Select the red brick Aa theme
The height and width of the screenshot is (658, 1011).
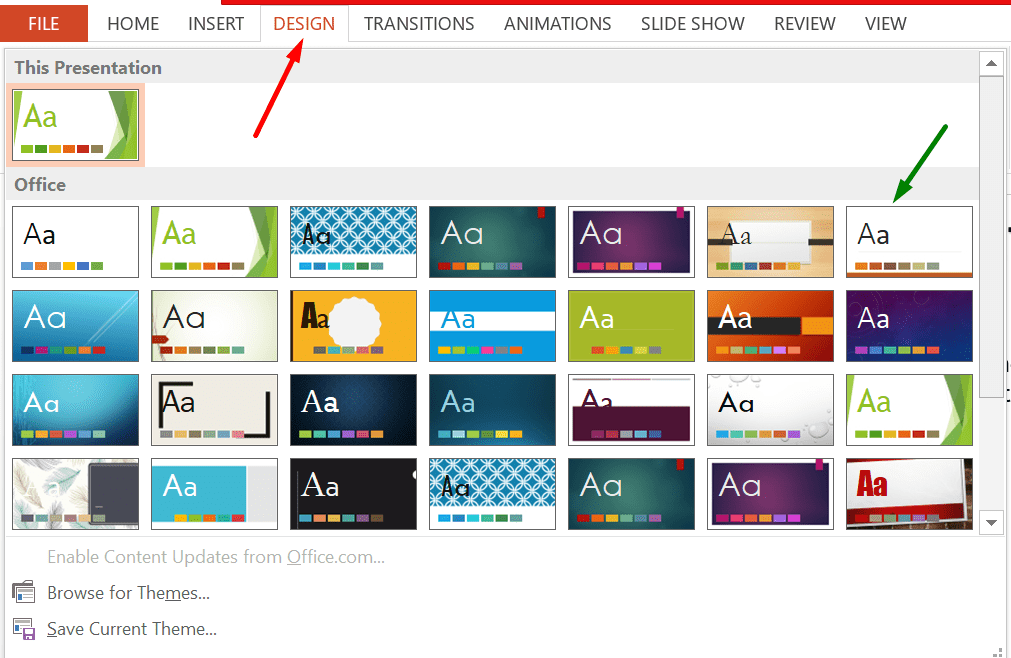909,494
